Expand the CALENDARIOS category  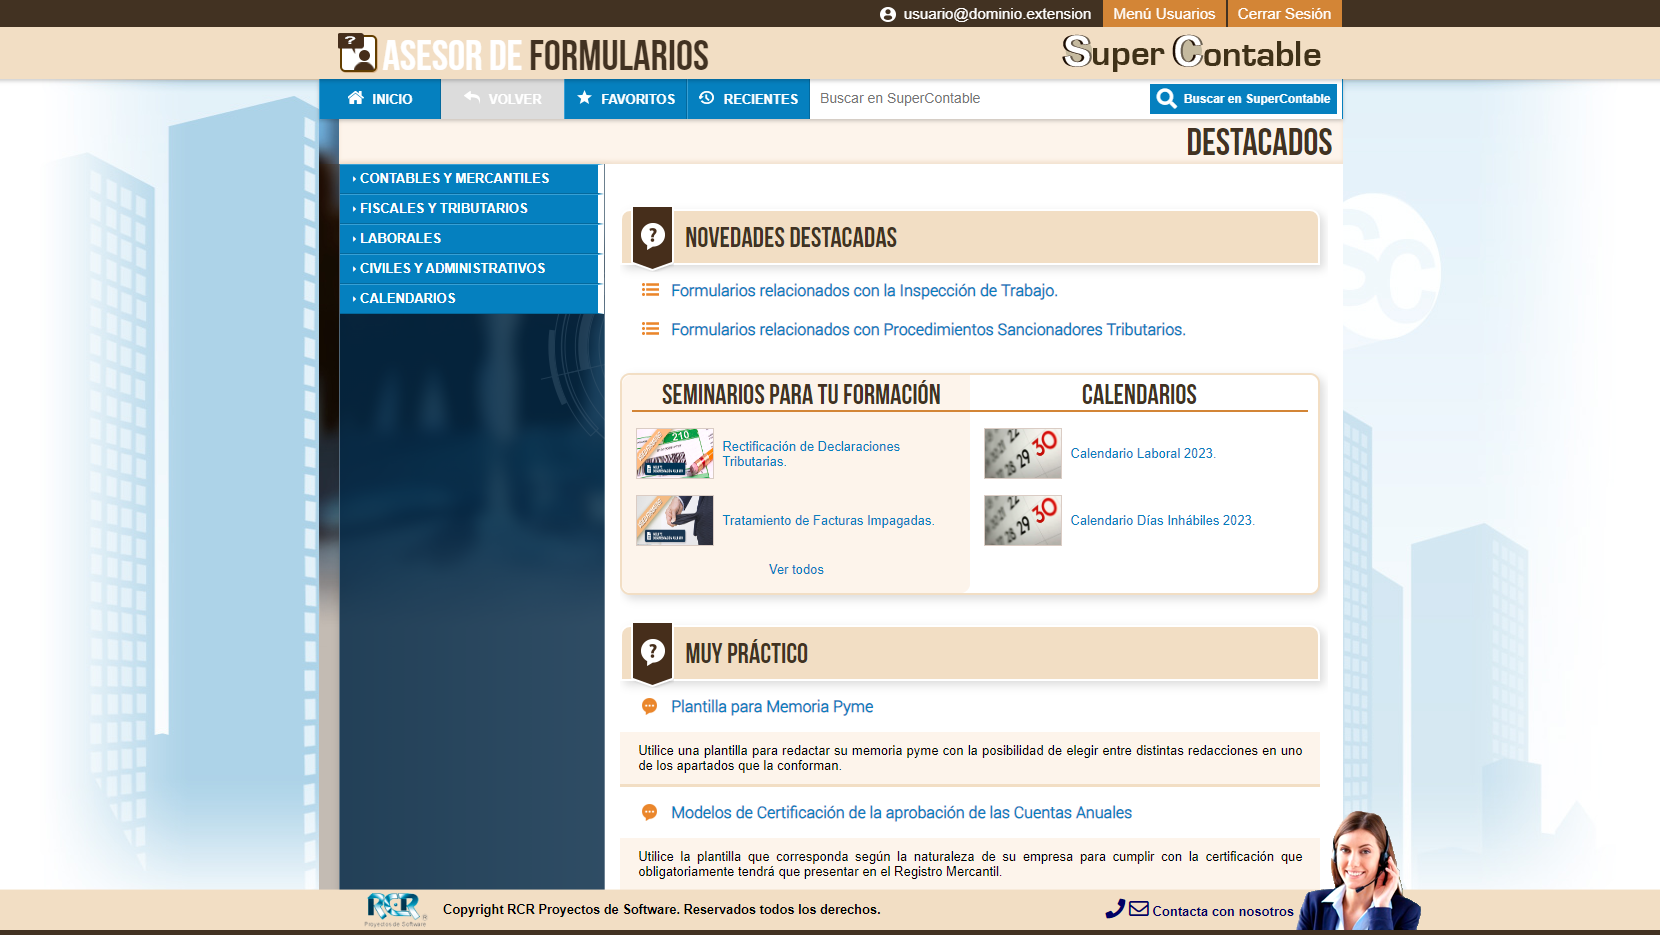pos(469,299)
